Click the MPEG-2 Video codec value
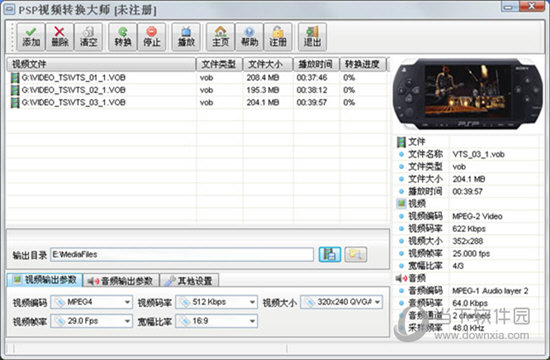The width and height of the screenshot is (550, 360). point(477,216)
